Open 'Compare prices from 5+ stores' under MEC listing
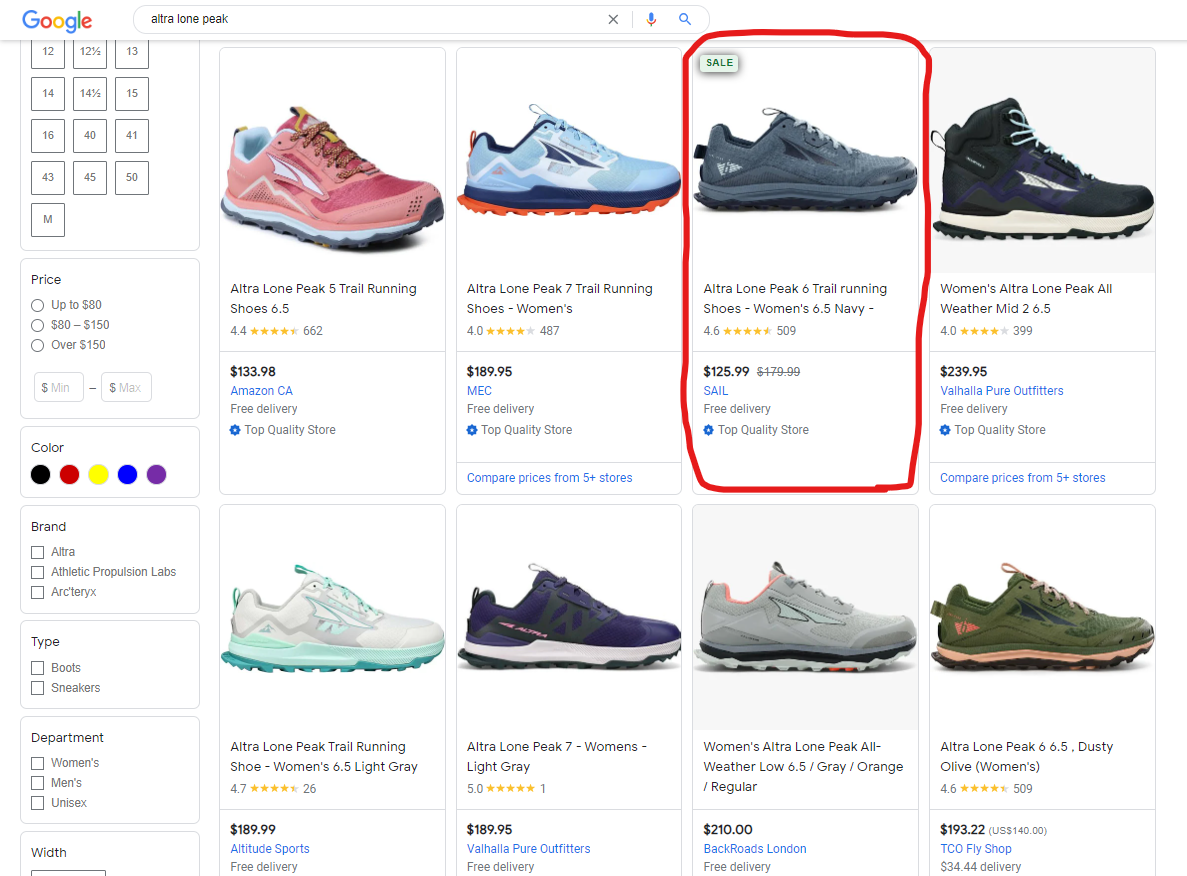 (x=549, y=478)
